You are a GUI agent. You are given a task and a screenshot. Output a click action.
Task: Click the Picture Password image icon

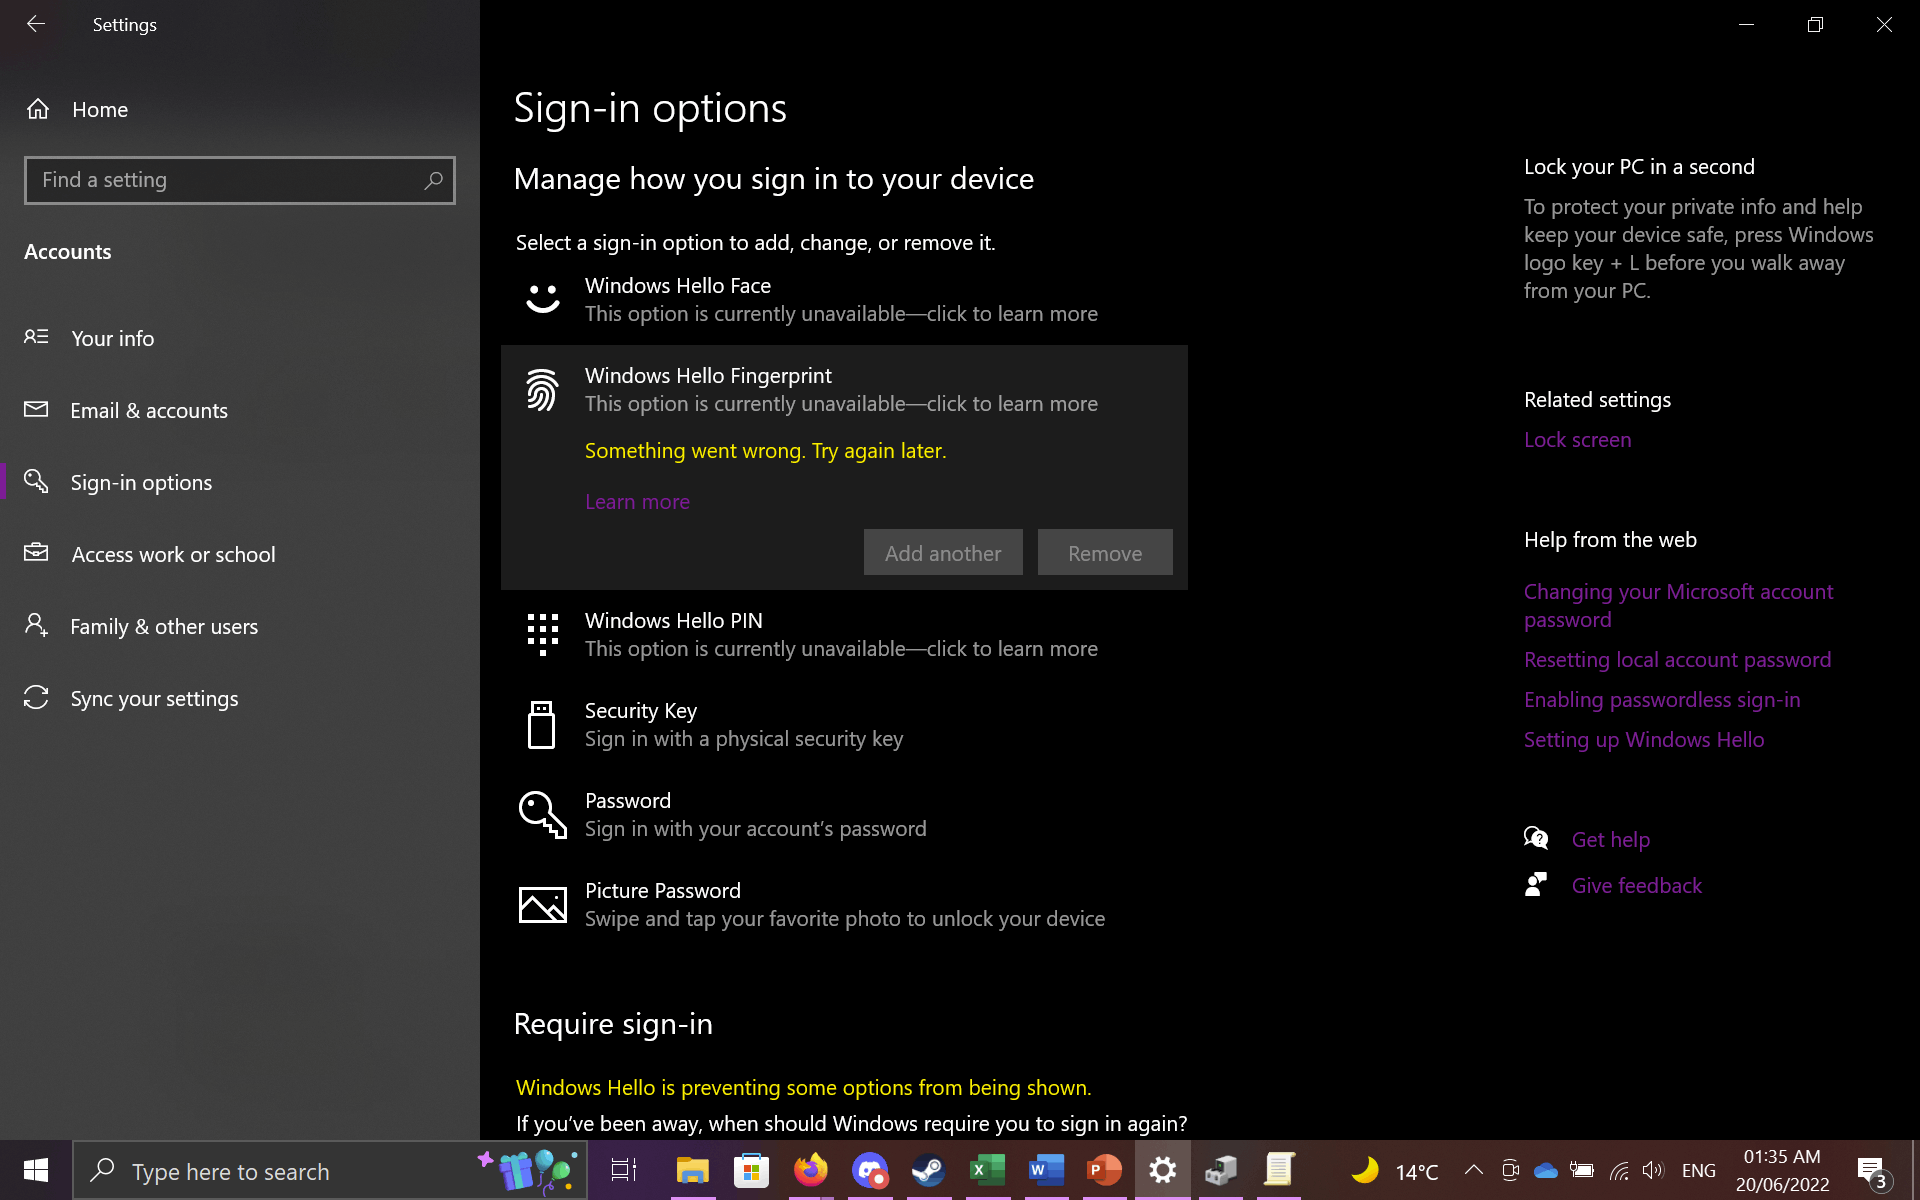[542, 903]
